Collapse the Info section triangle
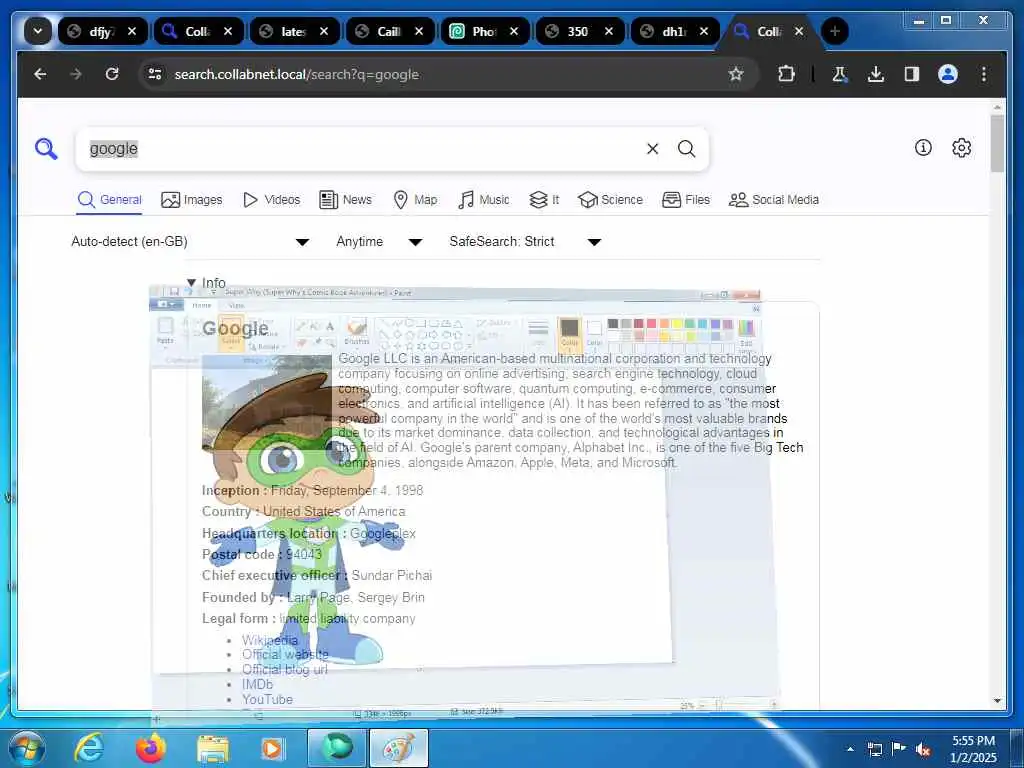 pyautogui.click(x=191, y=283)
